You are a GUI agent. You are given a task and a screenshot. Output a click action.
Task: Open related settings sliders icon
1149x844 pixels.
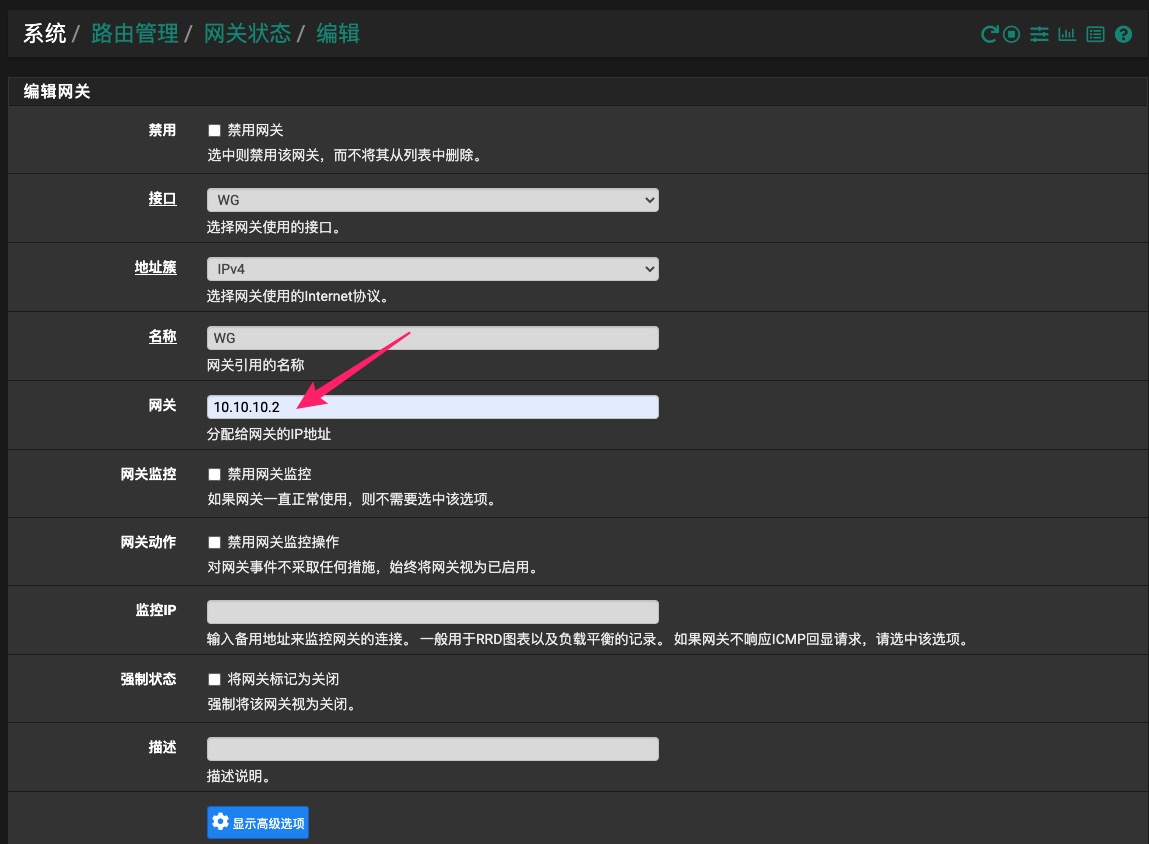click(x=1040, y=35)
